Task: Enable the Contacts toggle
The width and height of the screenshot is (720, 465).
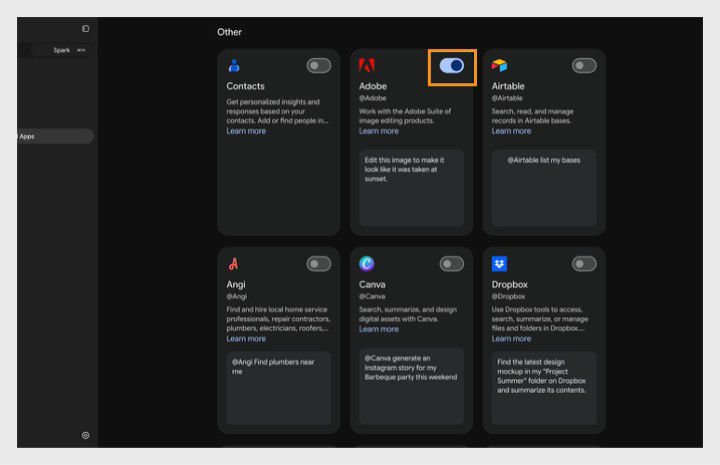Action: point(319,66)
